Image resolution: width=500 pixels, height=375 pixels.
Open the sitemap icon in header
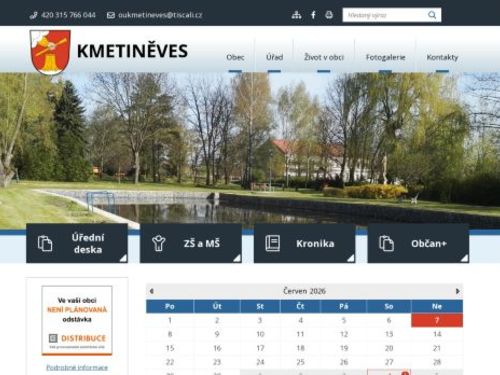pos(296,15)
